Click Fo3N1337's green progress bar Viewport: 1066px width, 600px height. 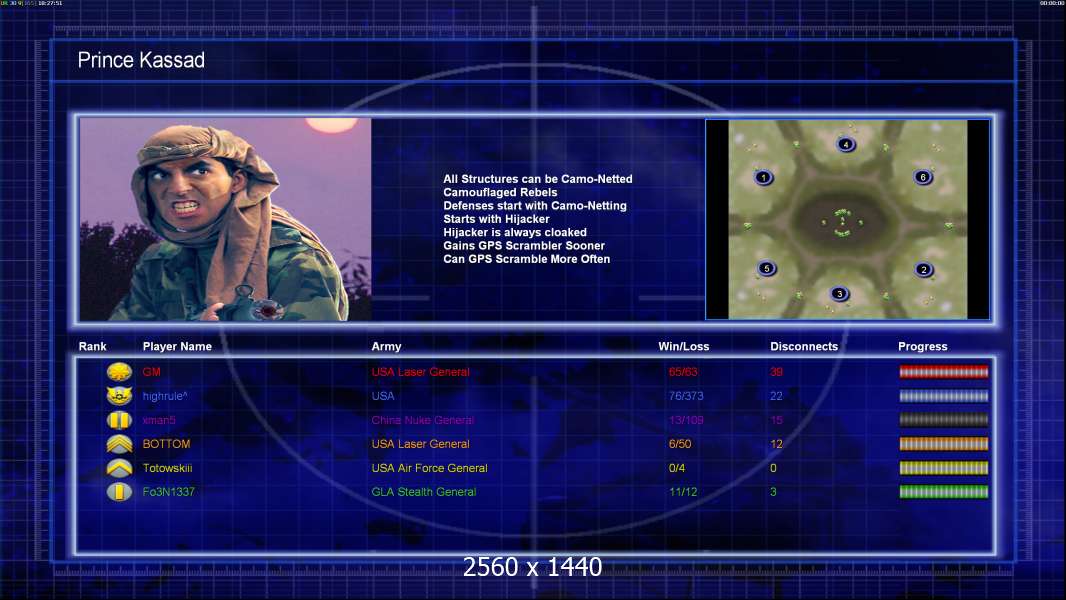[x=944, y=491]
